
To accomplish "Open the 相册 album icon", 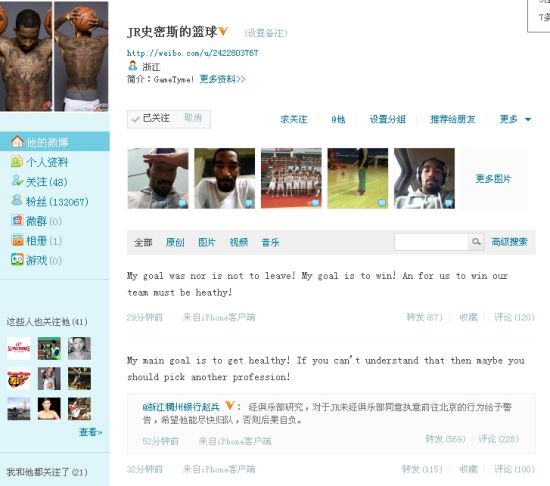I will [17, 240].
